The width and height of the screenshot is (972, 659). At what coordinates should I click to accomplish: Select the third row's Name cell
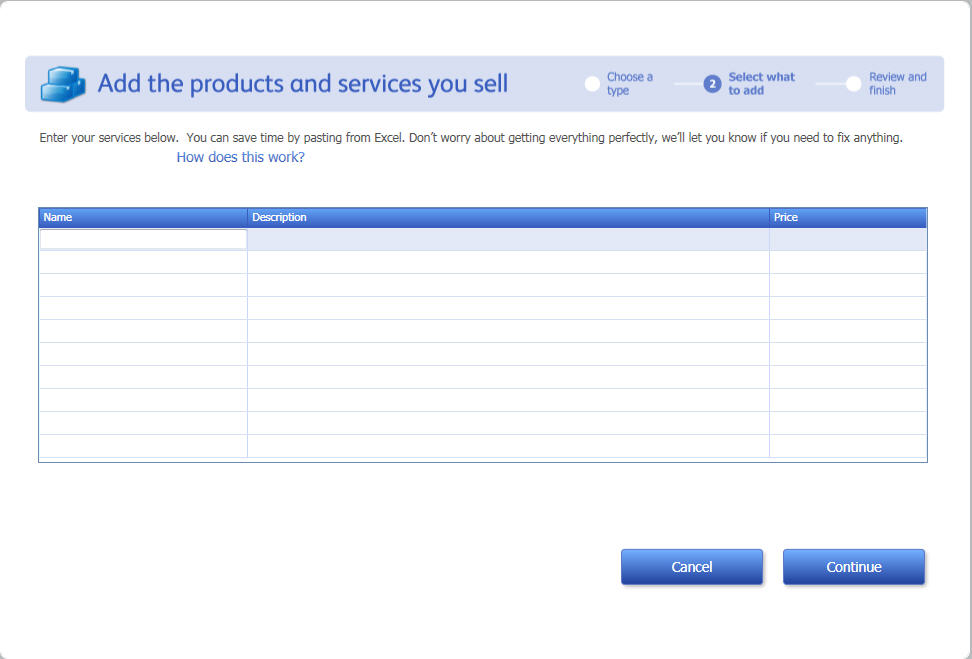(143, 285)
